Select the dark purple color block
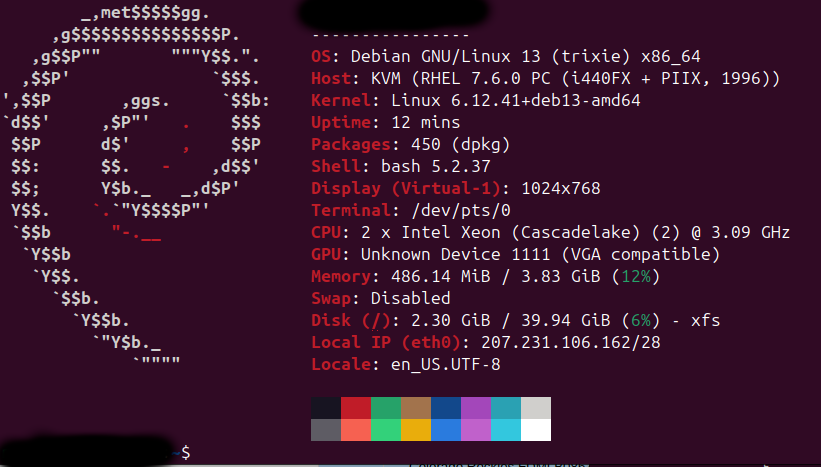Image resolution: width=821 pixels, height=467 pixels. (x=476, y=408)
